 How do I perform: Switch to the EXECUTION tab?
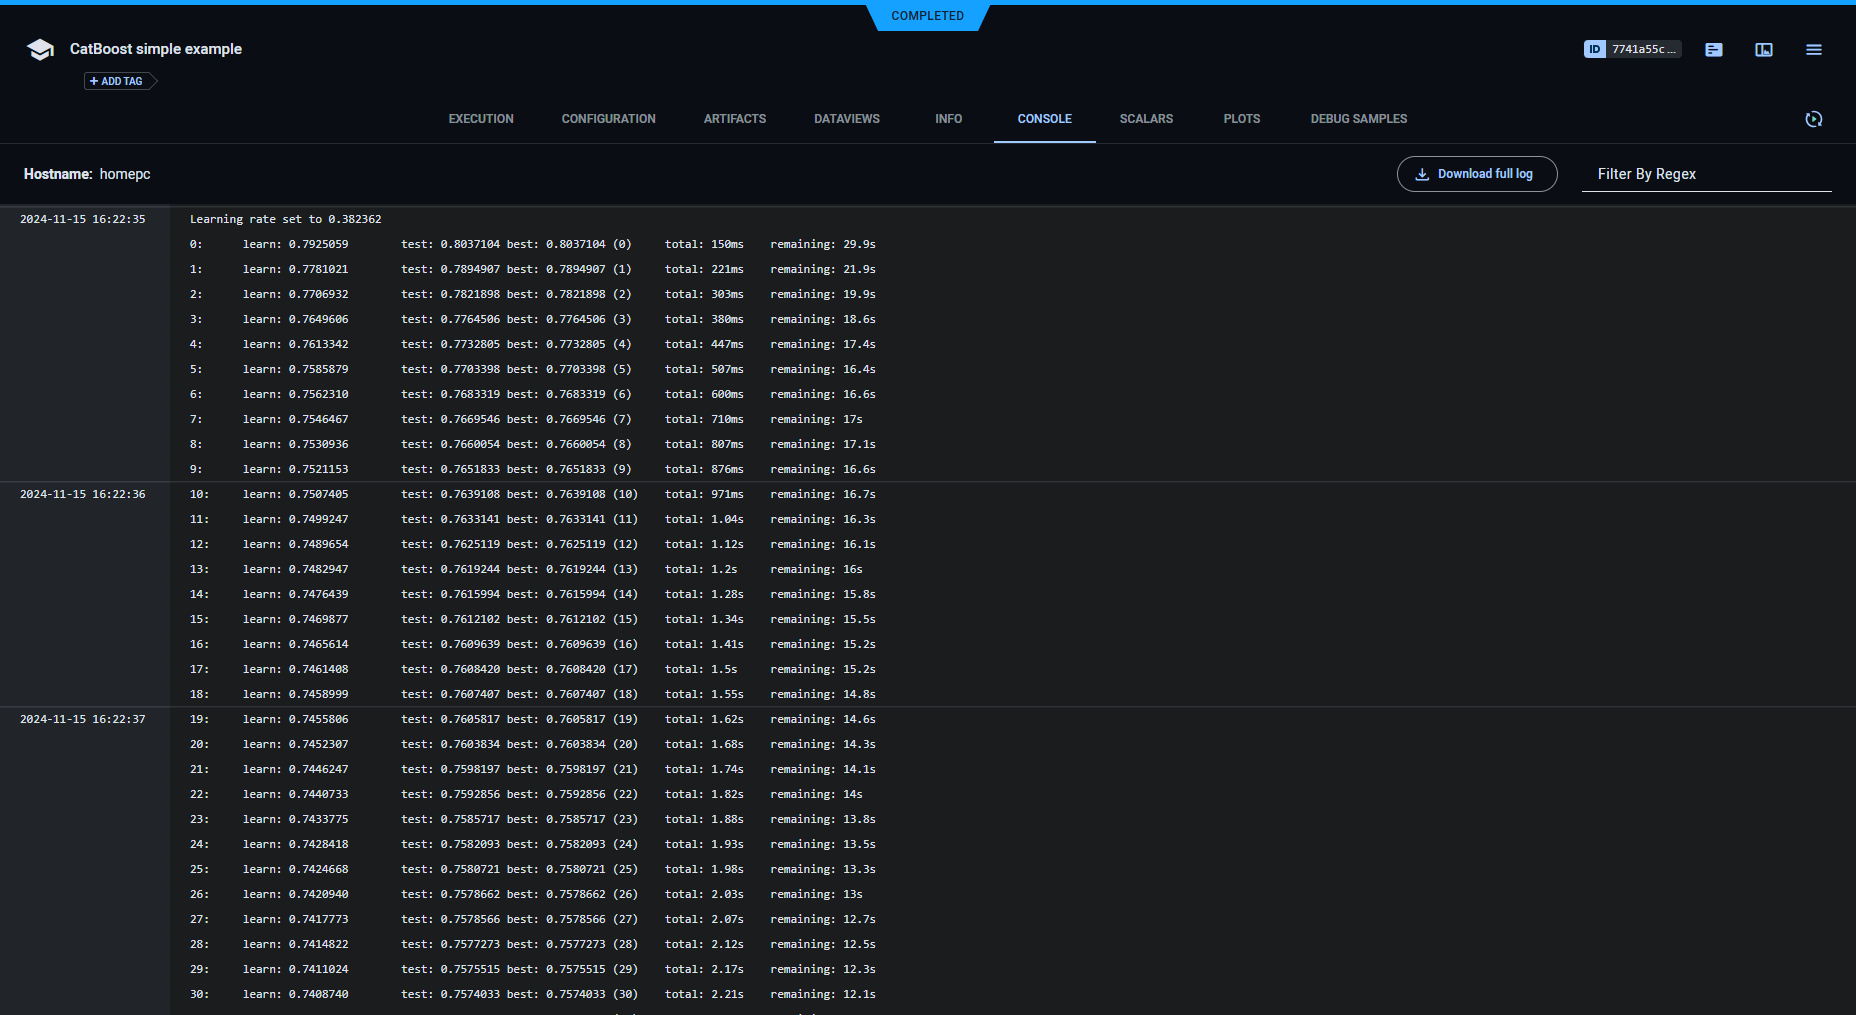point(480,118)
